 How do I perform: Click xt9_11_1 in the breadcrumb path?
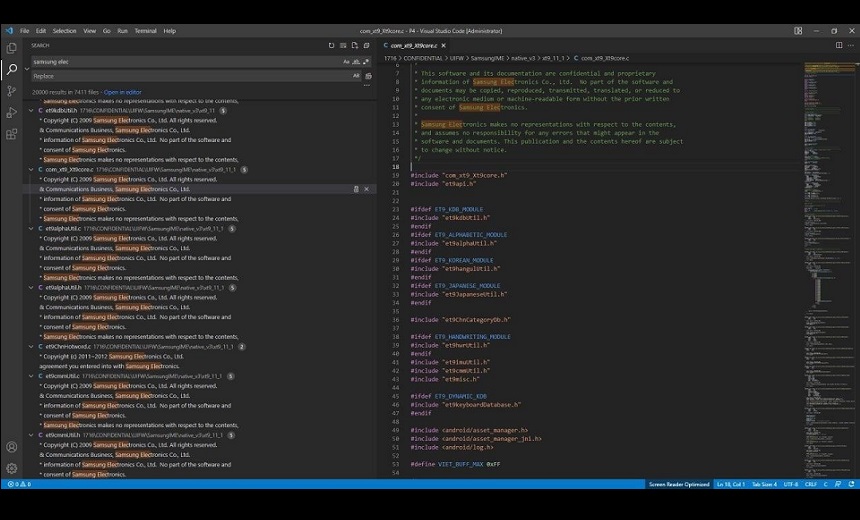point(553,58)
